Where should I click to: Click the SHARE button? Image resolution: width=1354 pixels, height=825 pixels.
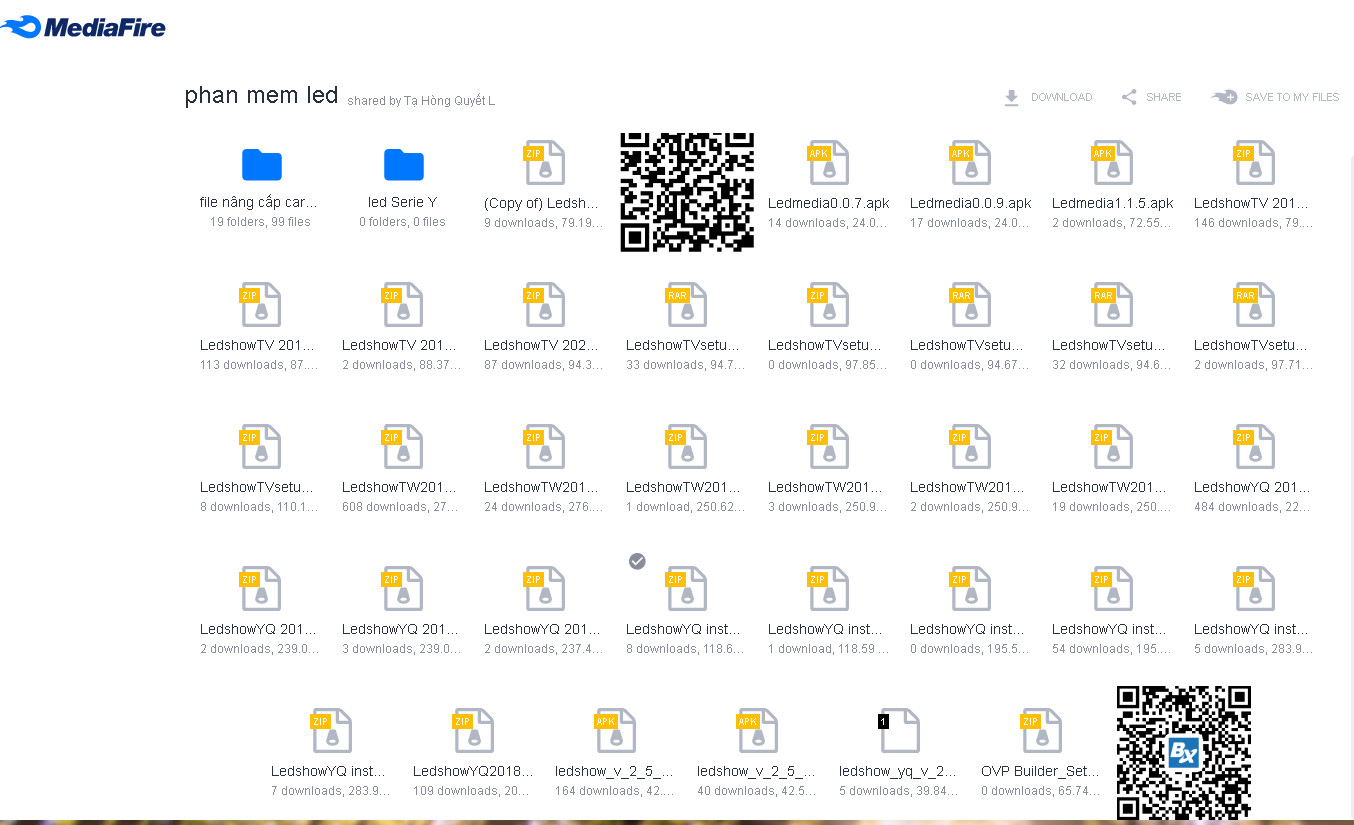click(1151, 97)
